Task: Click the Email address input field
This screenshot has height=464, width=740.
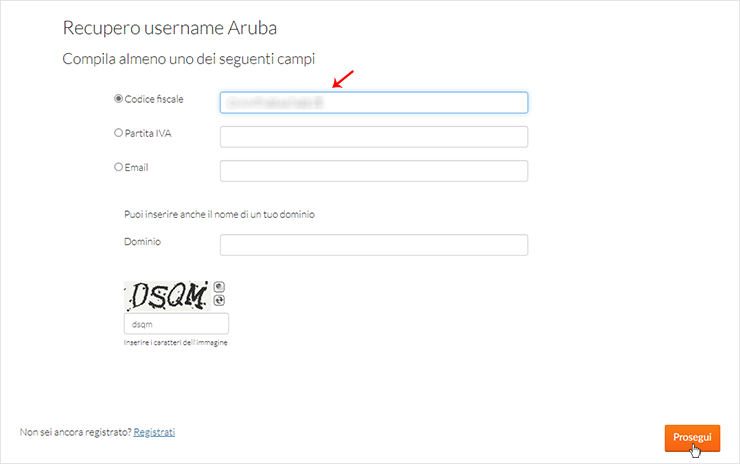Action: click(x=374, y=171)
